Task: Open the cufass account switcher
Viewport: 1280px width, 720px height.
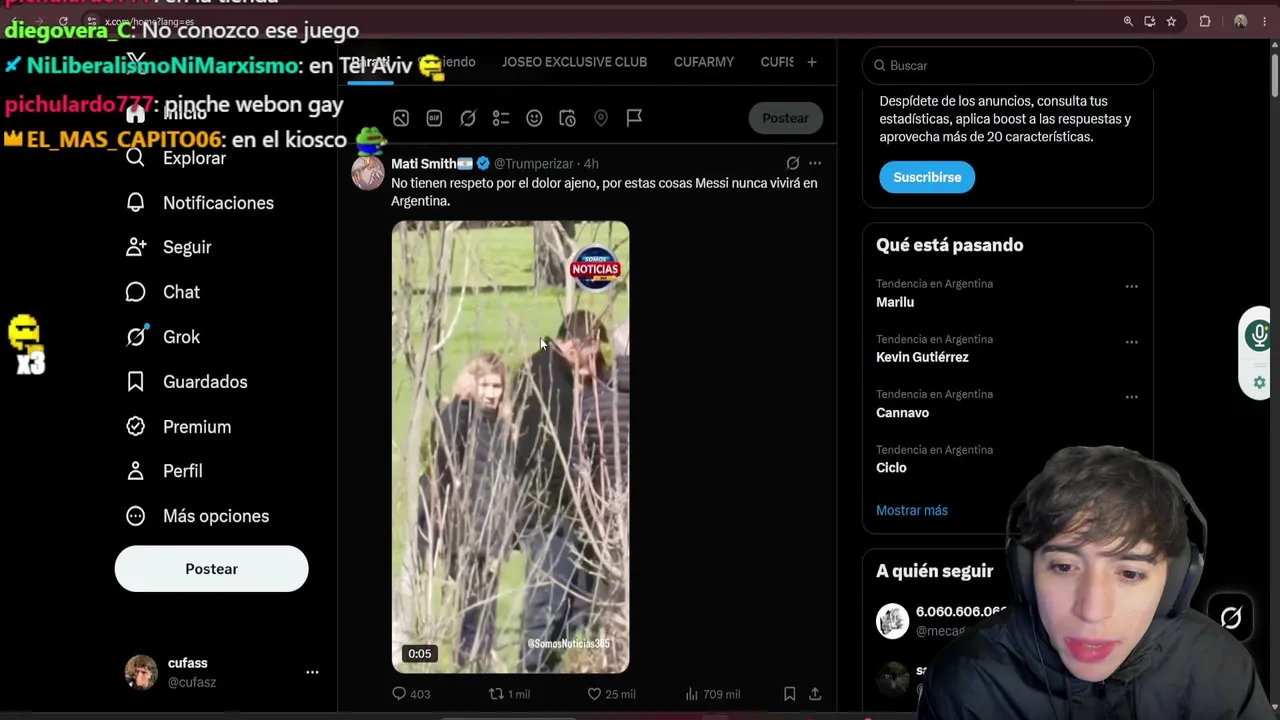Action: (x=222, y=673)
